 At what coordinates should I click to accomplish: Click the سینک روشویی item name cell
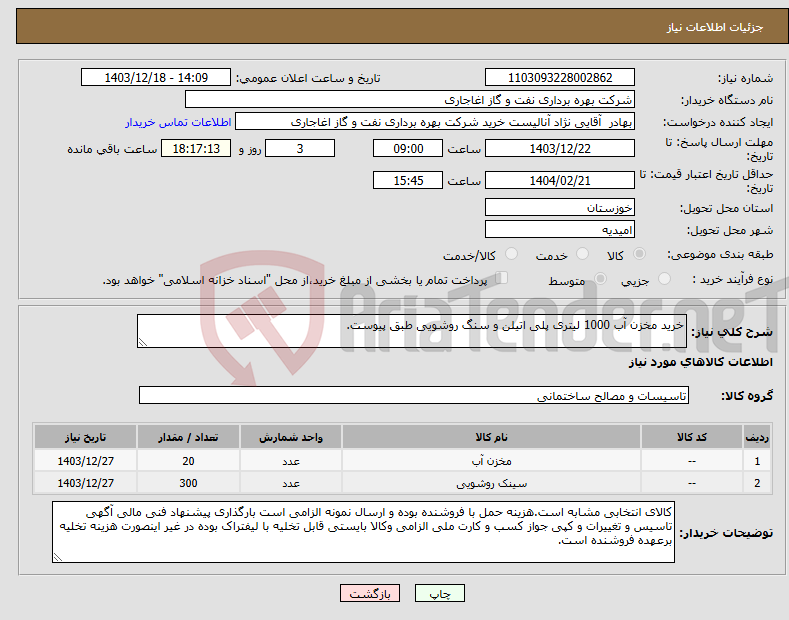(x=491, y=483)
